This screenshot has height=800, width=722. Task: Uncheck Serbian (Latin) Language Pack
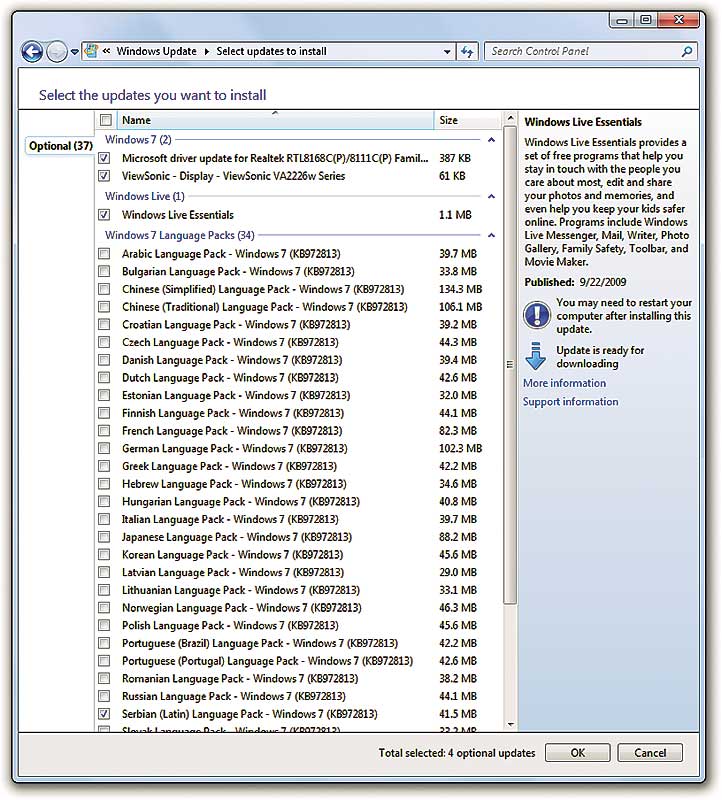tap(104, 714)
